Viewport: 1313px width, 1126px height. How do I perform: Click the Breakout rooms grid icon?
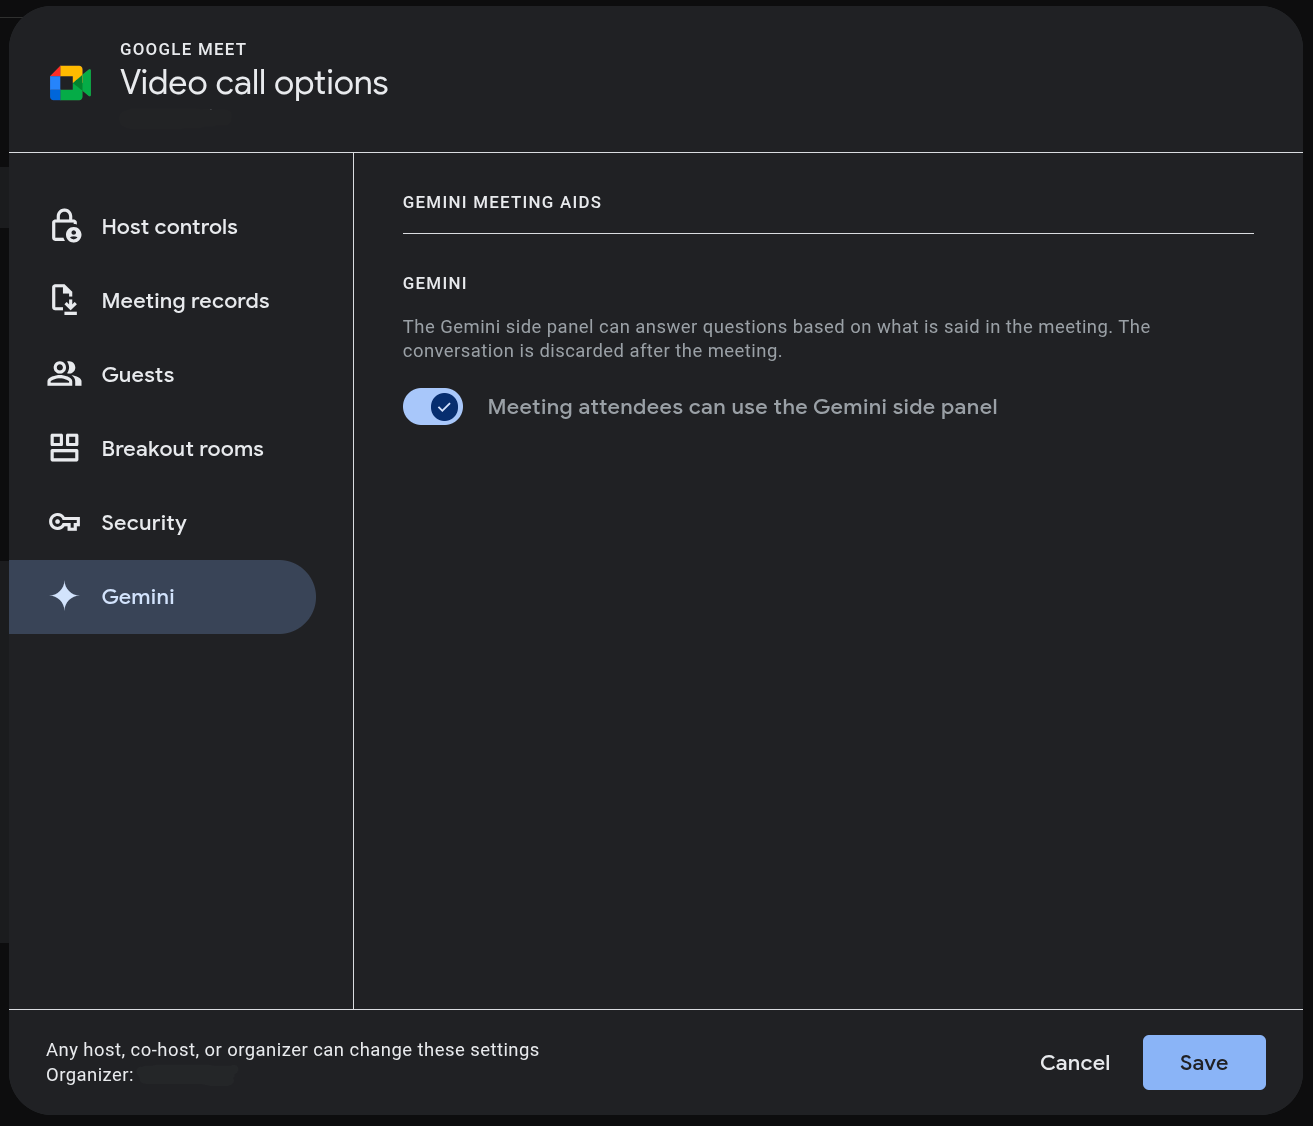pyautogui.click(x=64, y=448)
